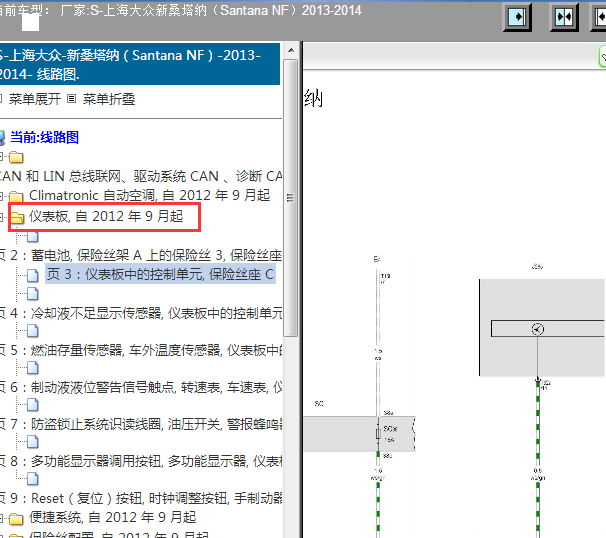Click the page icon above 页 9 entry
This screenshot has height=538, width=606.
33,479
